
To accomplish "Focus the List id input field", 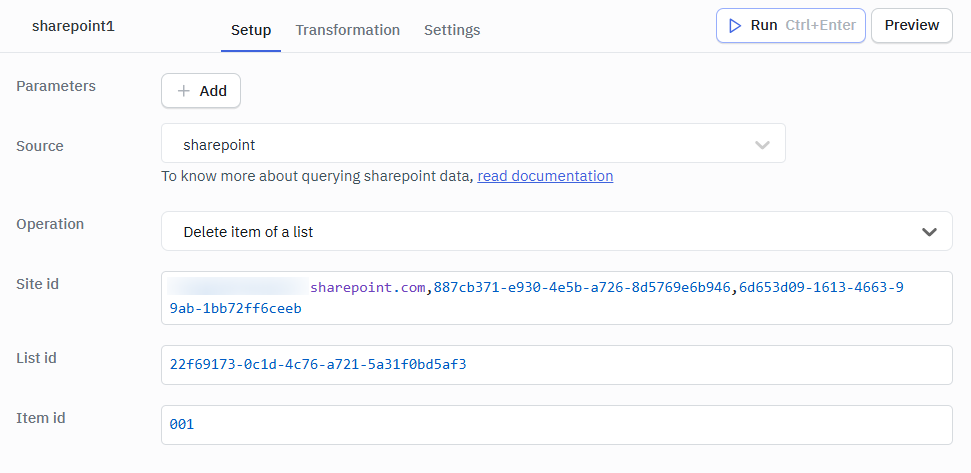I will coord(557,365).
